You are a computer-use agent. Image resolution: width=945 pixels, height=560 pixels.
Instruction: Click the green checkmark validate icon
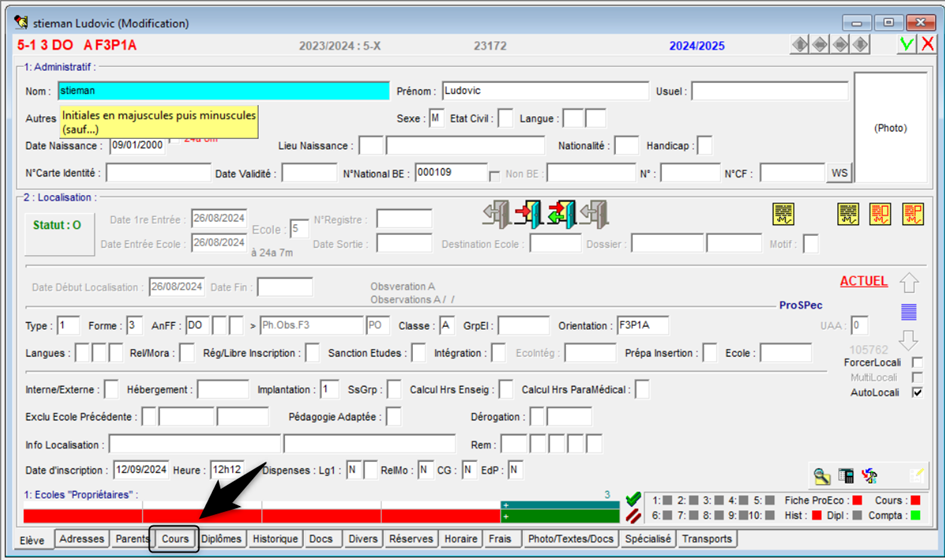click(906, 44)
